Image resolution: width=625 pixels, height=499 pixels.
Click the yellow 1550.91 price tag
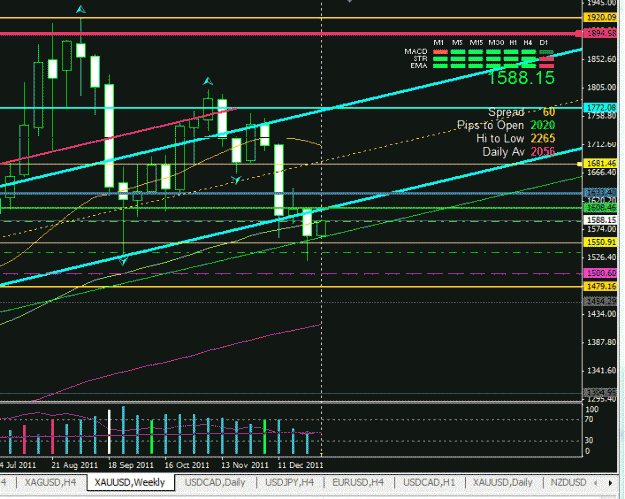[600, 242]
